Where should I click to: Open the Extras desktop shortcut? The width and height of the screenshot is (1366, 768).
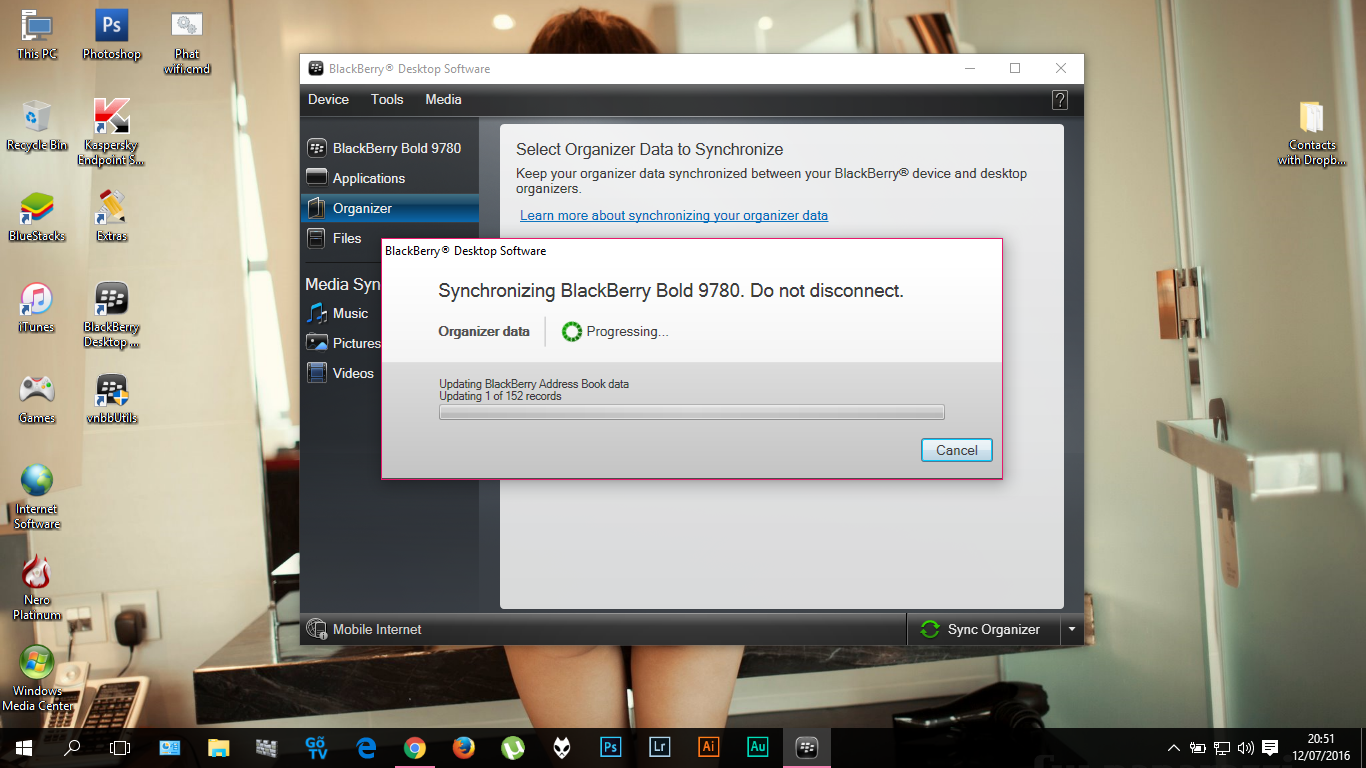coord(112,217)
